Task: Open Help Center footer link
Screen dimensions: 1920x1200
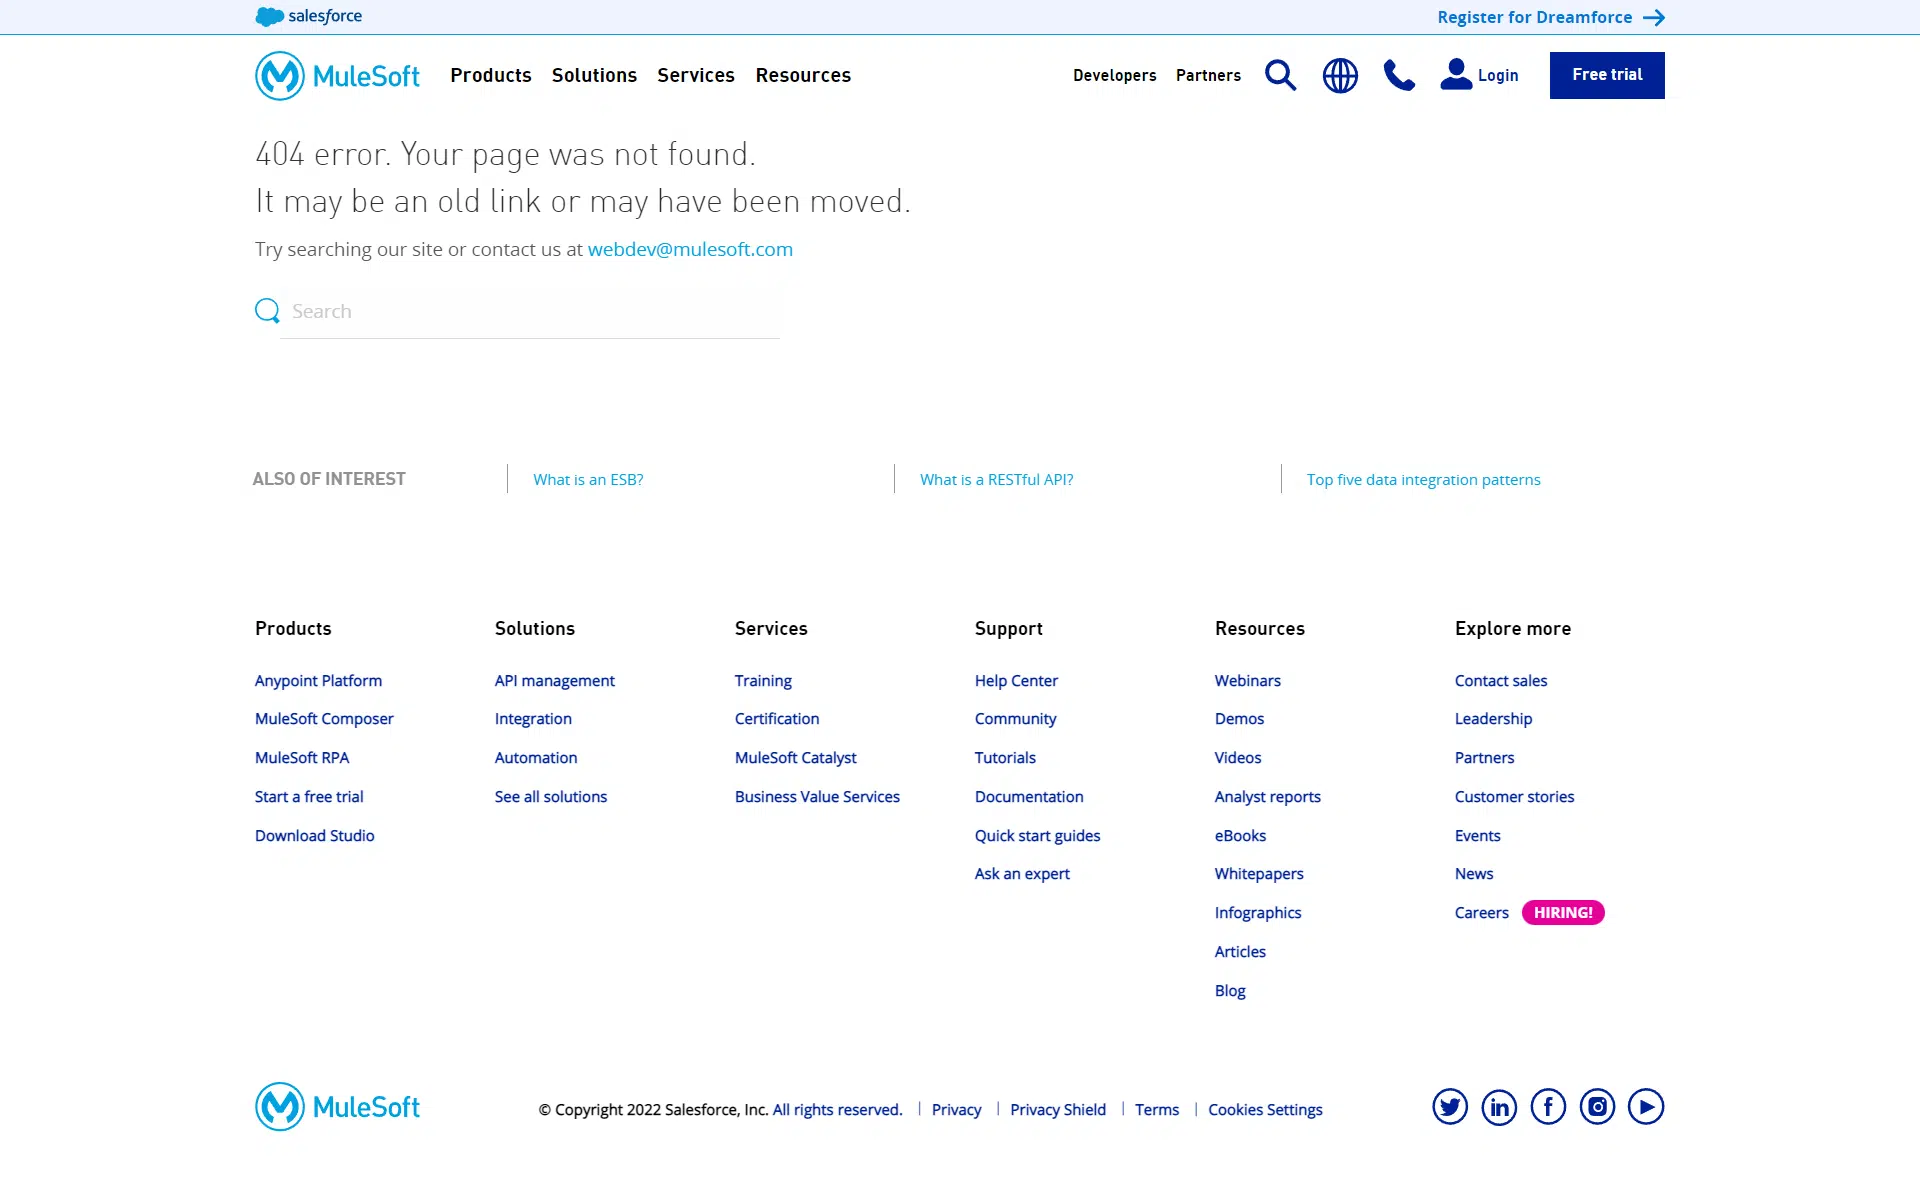Action: point(1016,680)
